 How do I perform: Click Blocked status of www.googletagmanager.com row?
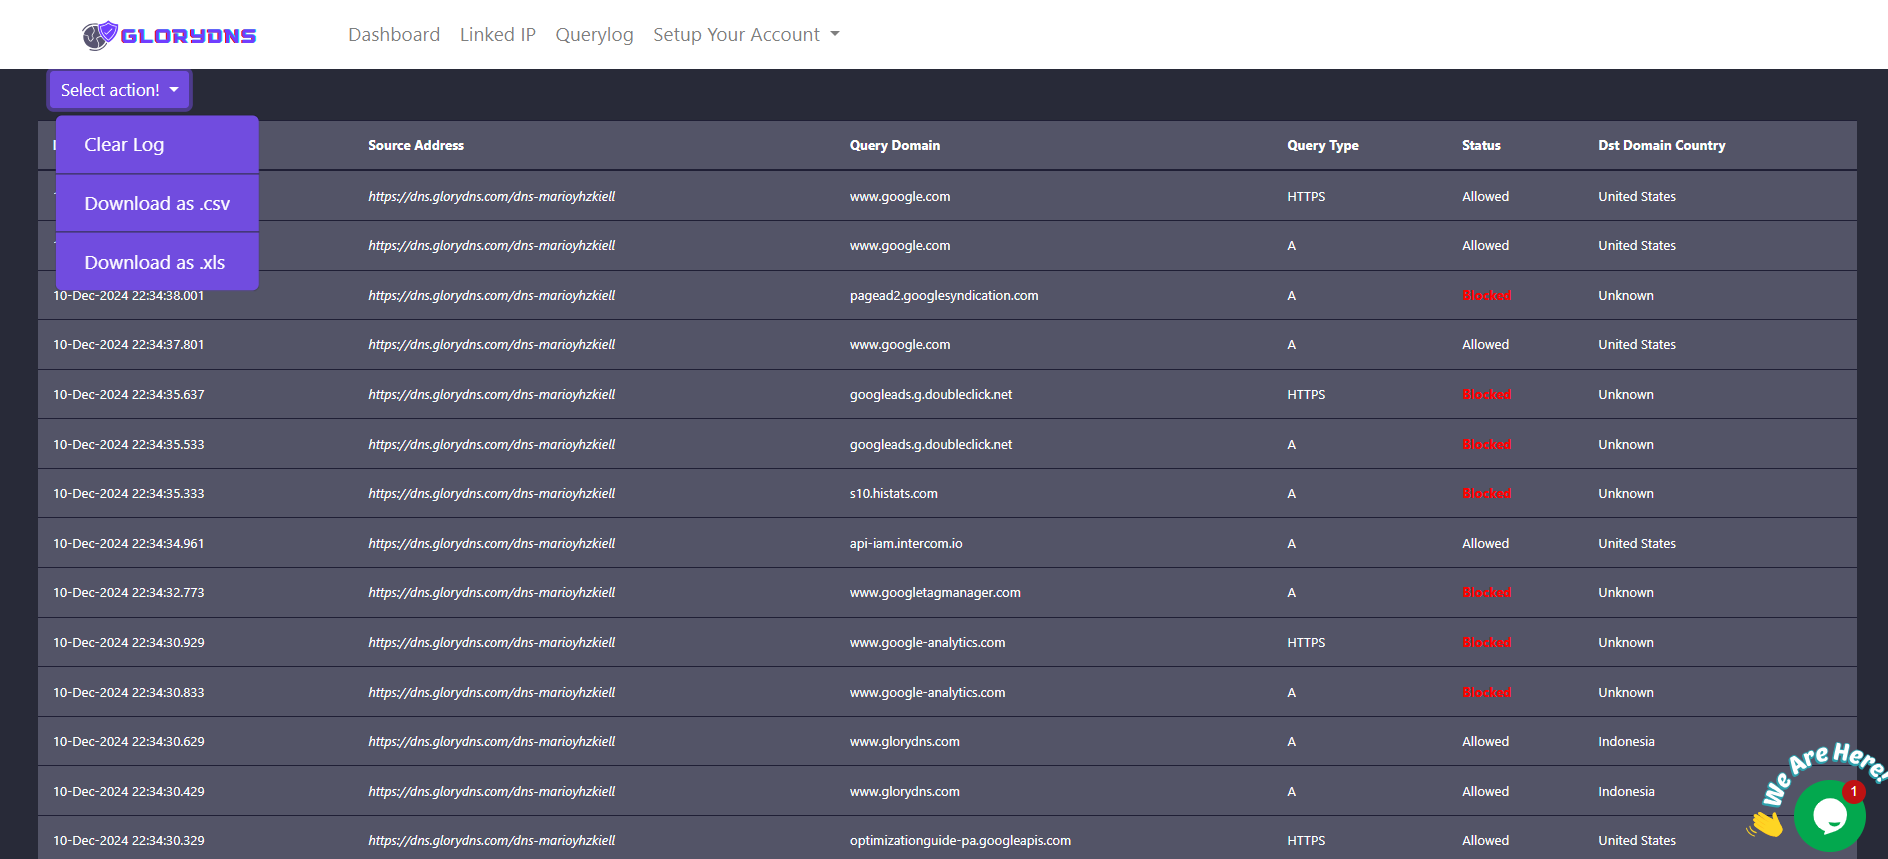[1487, 592]
